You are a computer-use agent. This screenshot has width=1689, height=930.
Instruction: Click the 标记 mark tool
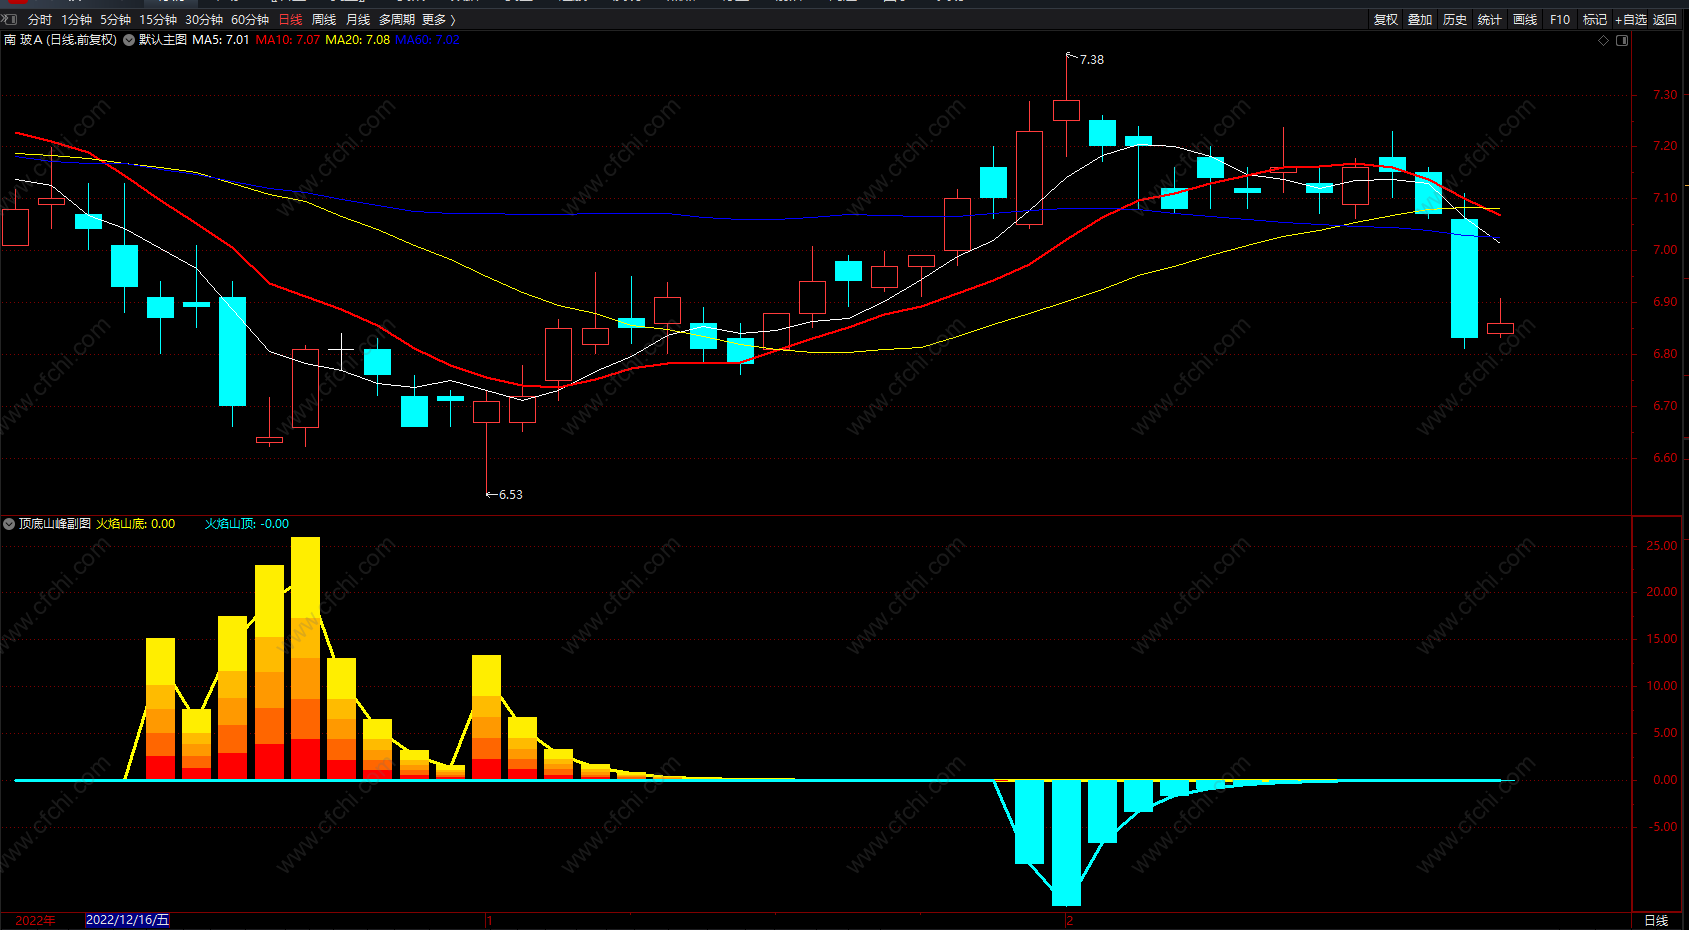(x=1595, y=20)
